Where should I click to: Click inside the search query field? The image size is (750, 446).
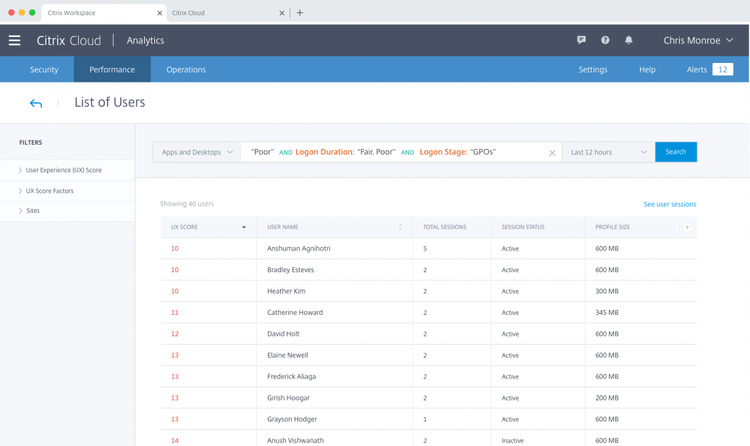(401, 152)
